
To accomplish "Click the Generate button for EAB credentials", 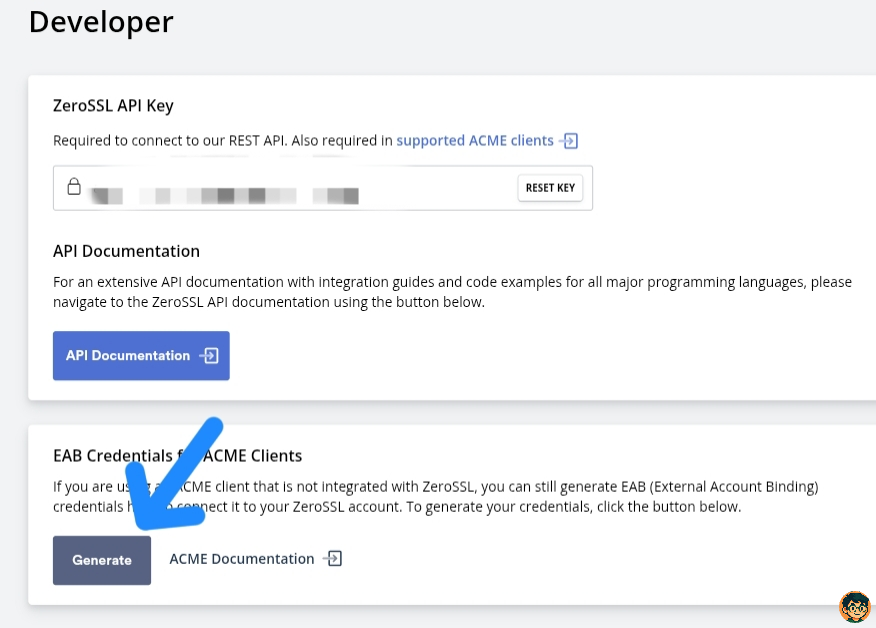I will (102, 560).
